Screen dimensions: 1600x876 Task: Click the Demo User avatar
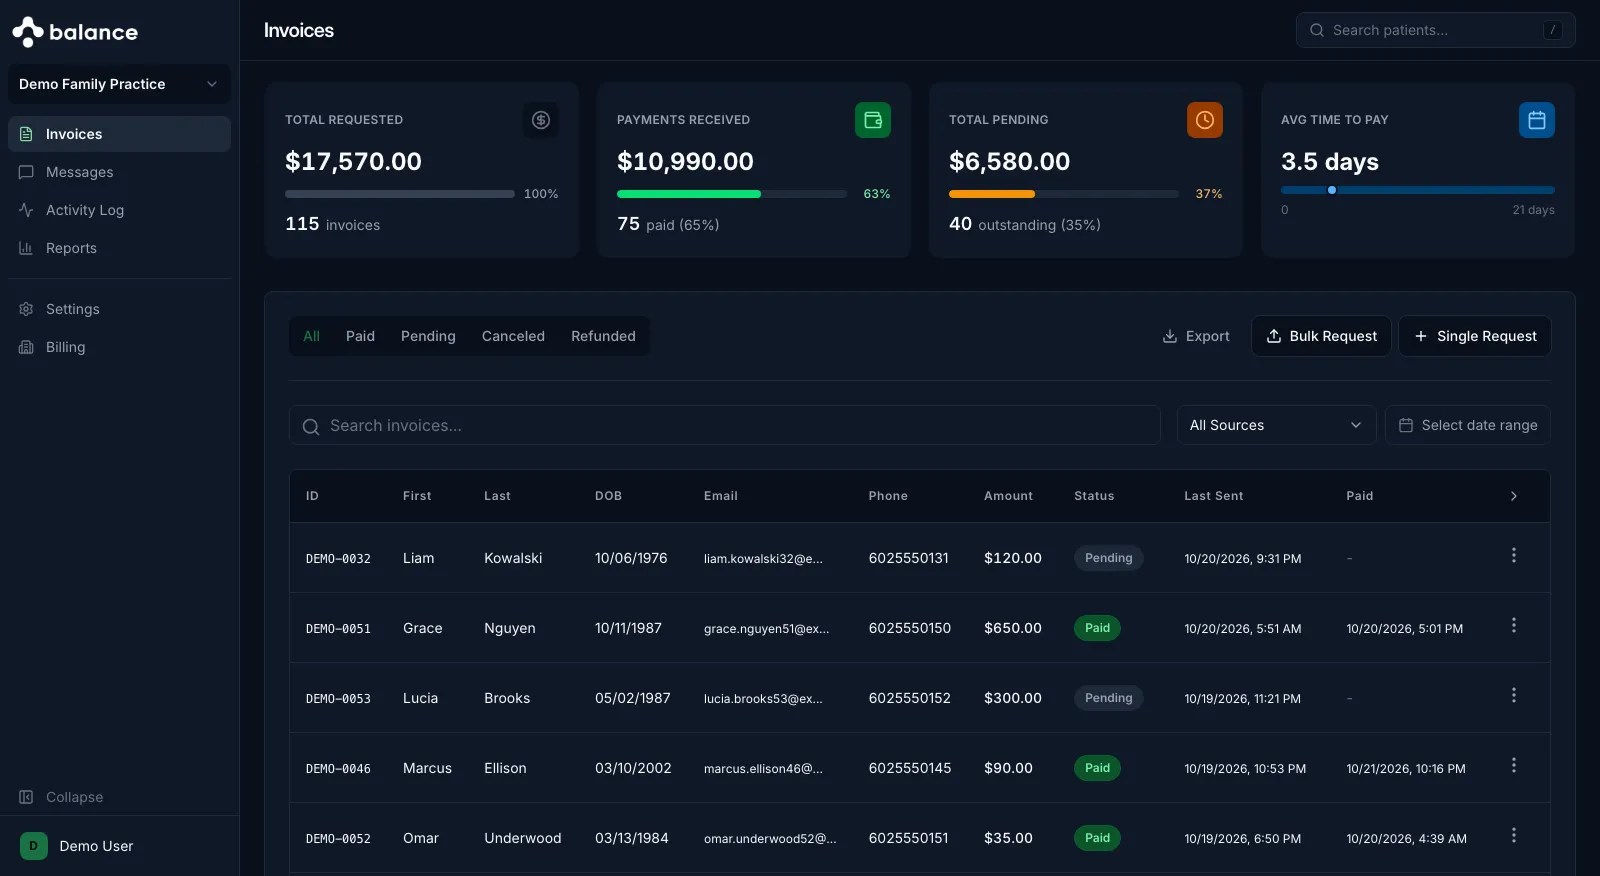click(34, 846)
